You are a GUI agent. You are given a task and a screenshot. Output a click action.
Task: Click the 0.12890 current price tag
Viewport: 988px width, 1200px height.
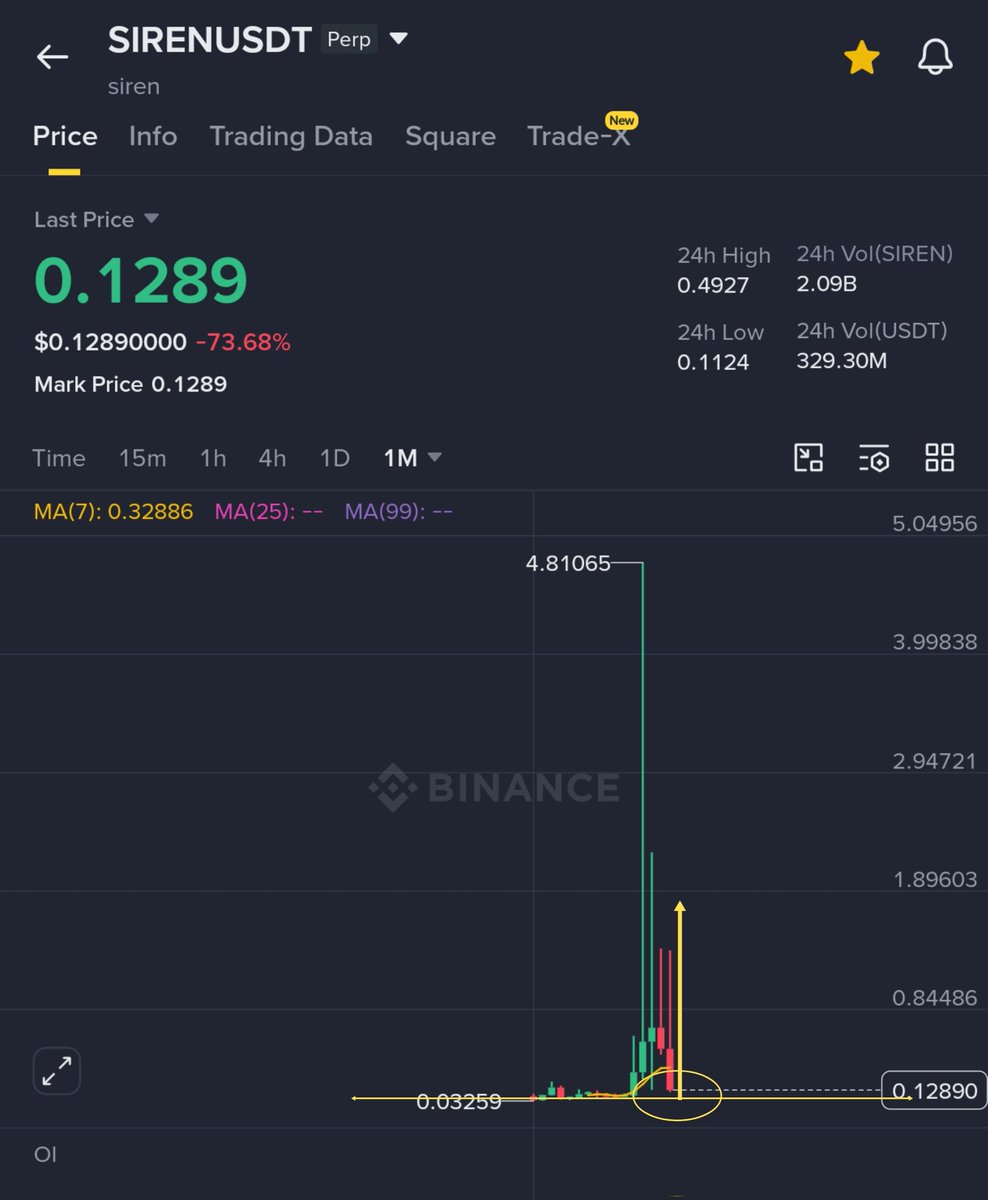pos(934,1090)
